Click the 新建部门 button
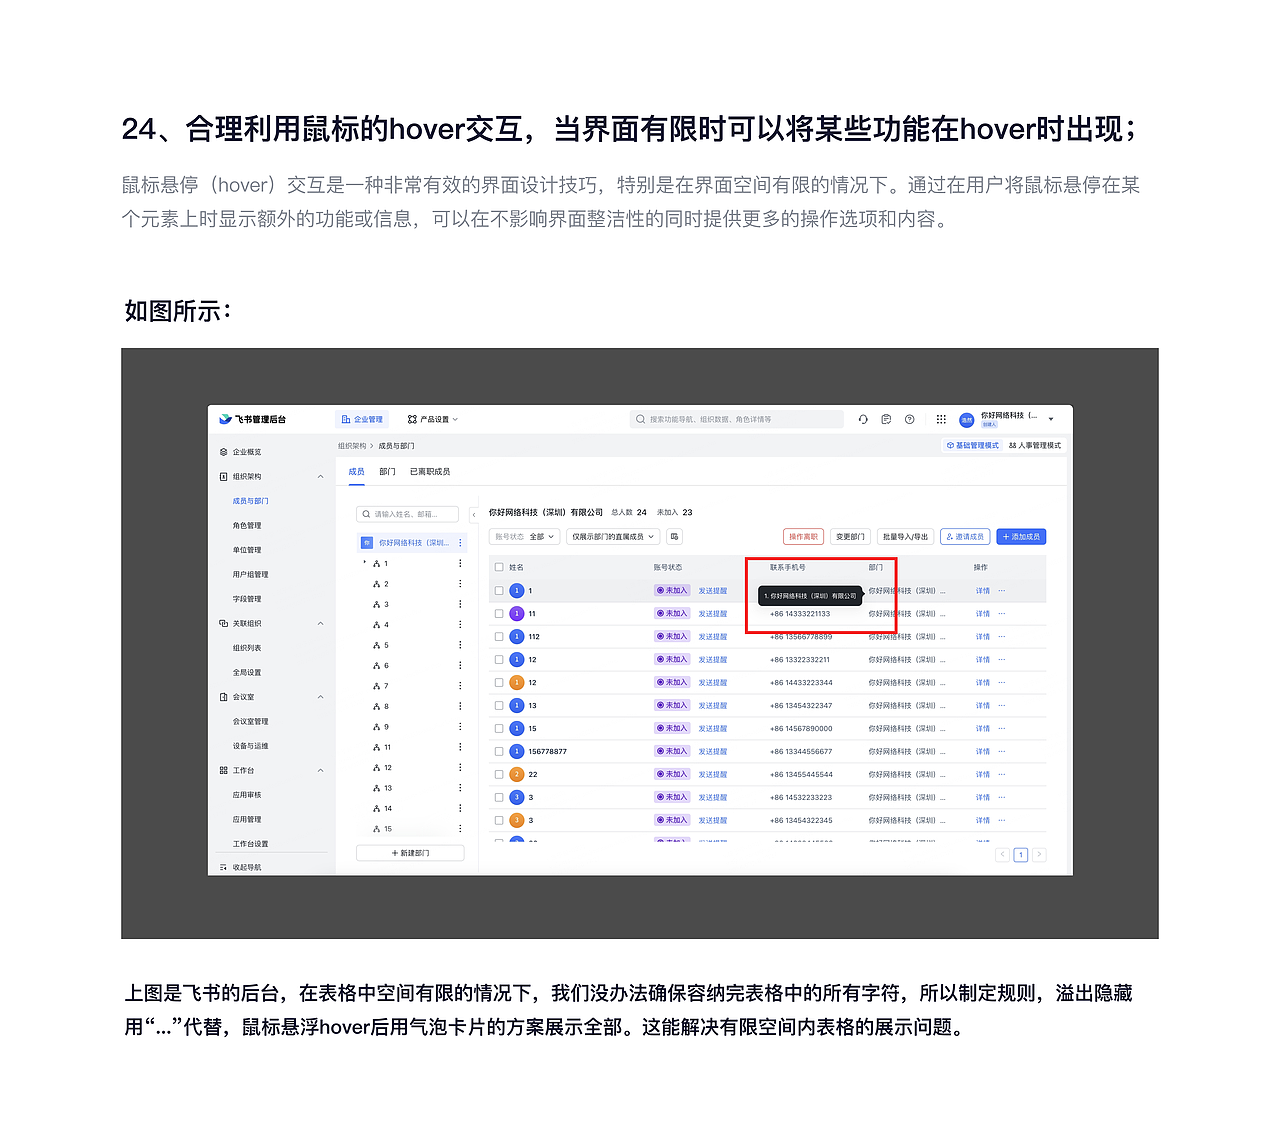The height and width of the screenshot is (1144, 1280). point(410,853)
